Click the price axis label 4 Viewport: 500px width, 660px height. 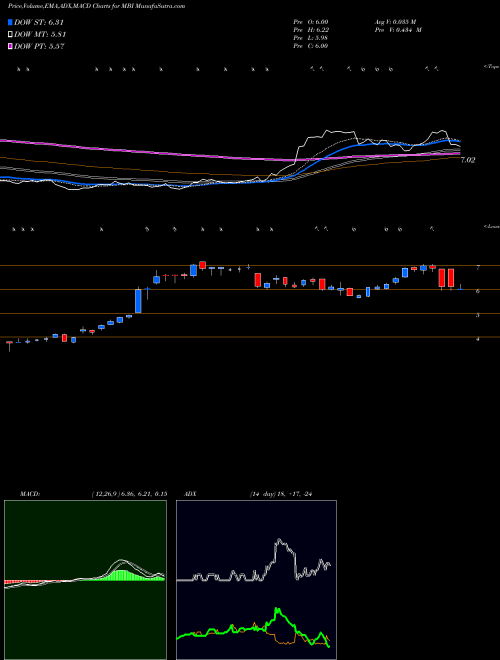478,338
